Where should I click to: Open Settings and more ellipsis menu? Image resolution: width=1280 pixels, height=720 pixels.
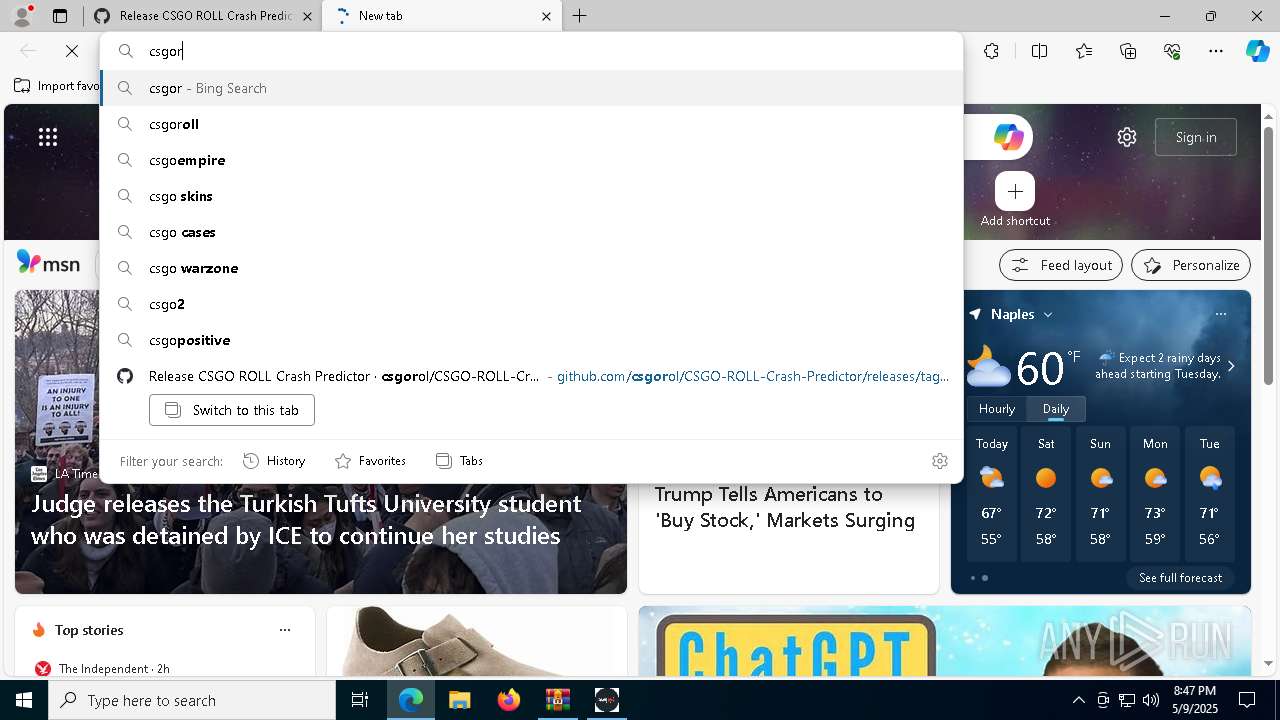(1216, 51)
